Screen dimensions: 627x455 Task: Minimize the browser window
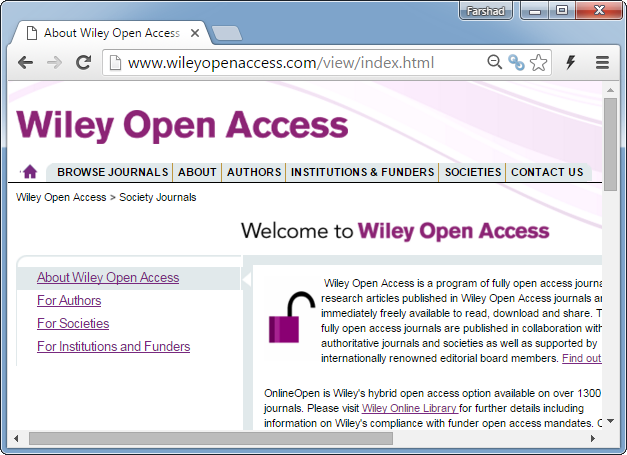point(535,11)
